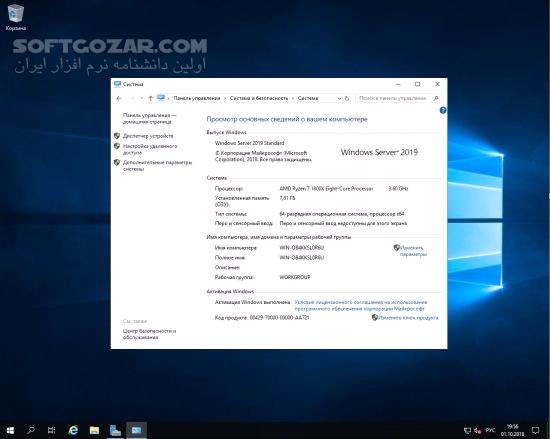Click shield icon next to Изменить параметры
This screenshot has height=439, width=550.
(x=396, y=248)
